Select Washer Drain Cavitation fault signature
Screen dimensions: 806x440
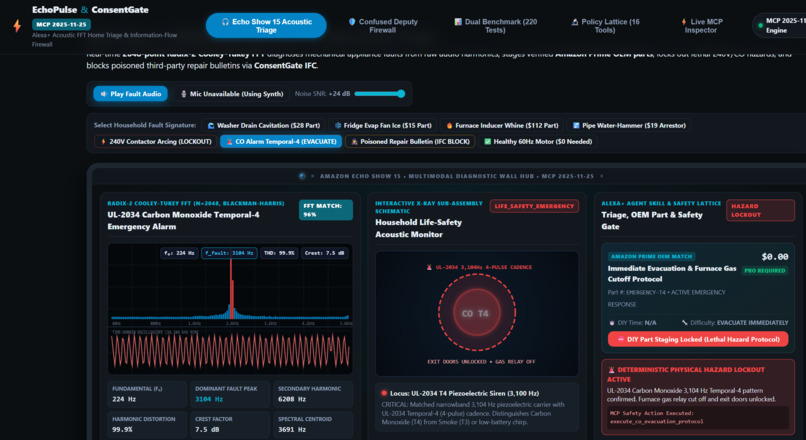(263, 125)
